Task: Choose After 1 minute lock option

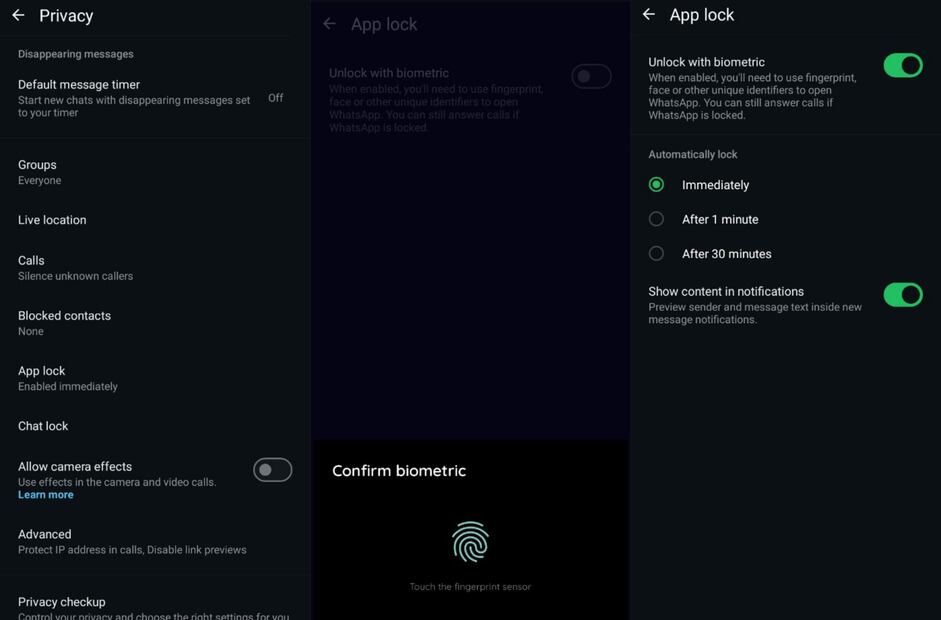Action: tap(657, 219)
